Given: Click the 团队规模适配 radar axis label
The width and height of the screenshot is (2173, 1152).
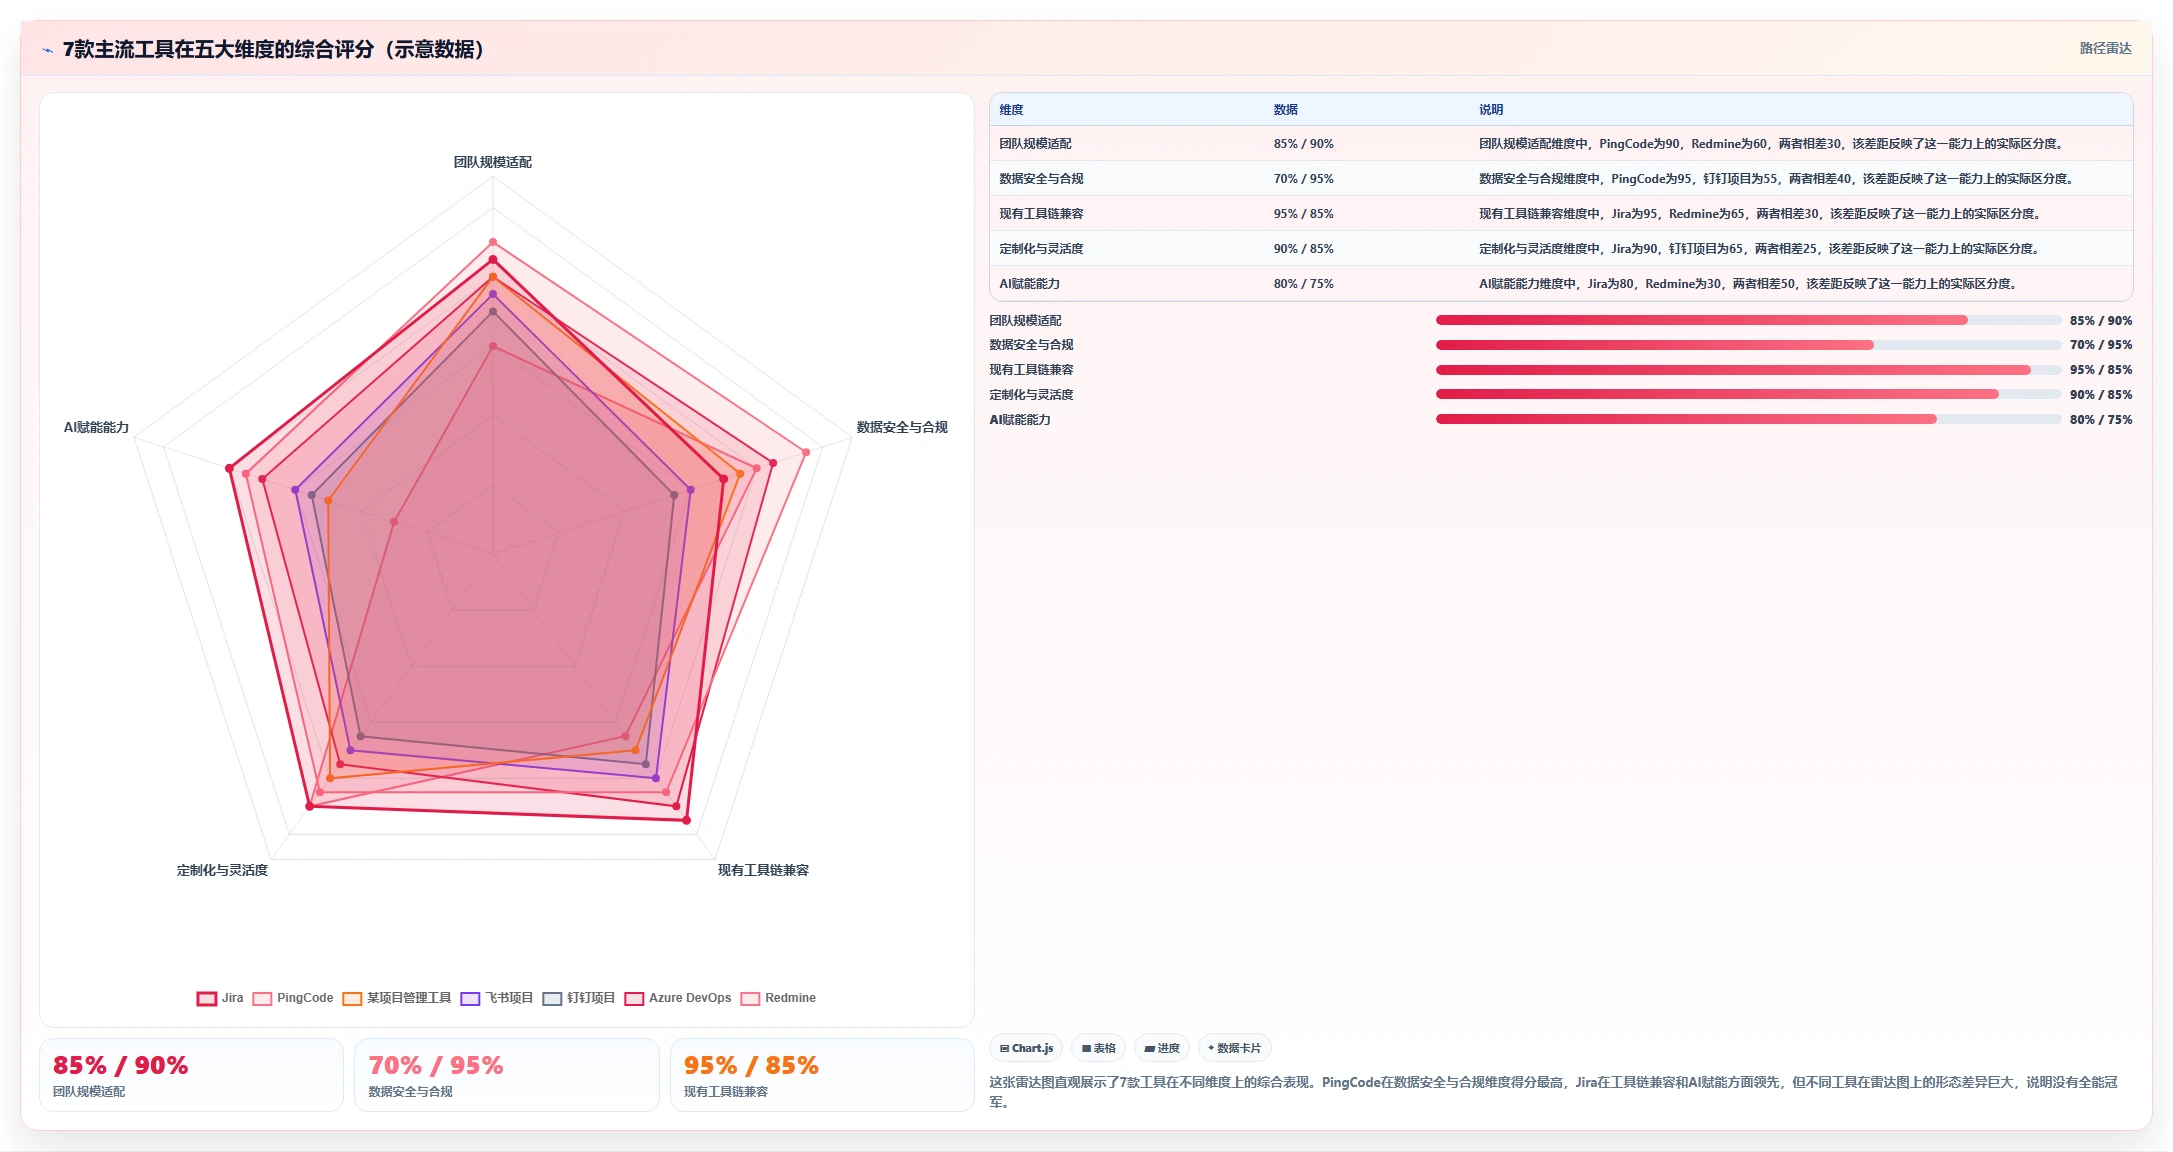Looking at the screenshot, I should [x=492, y=162].
